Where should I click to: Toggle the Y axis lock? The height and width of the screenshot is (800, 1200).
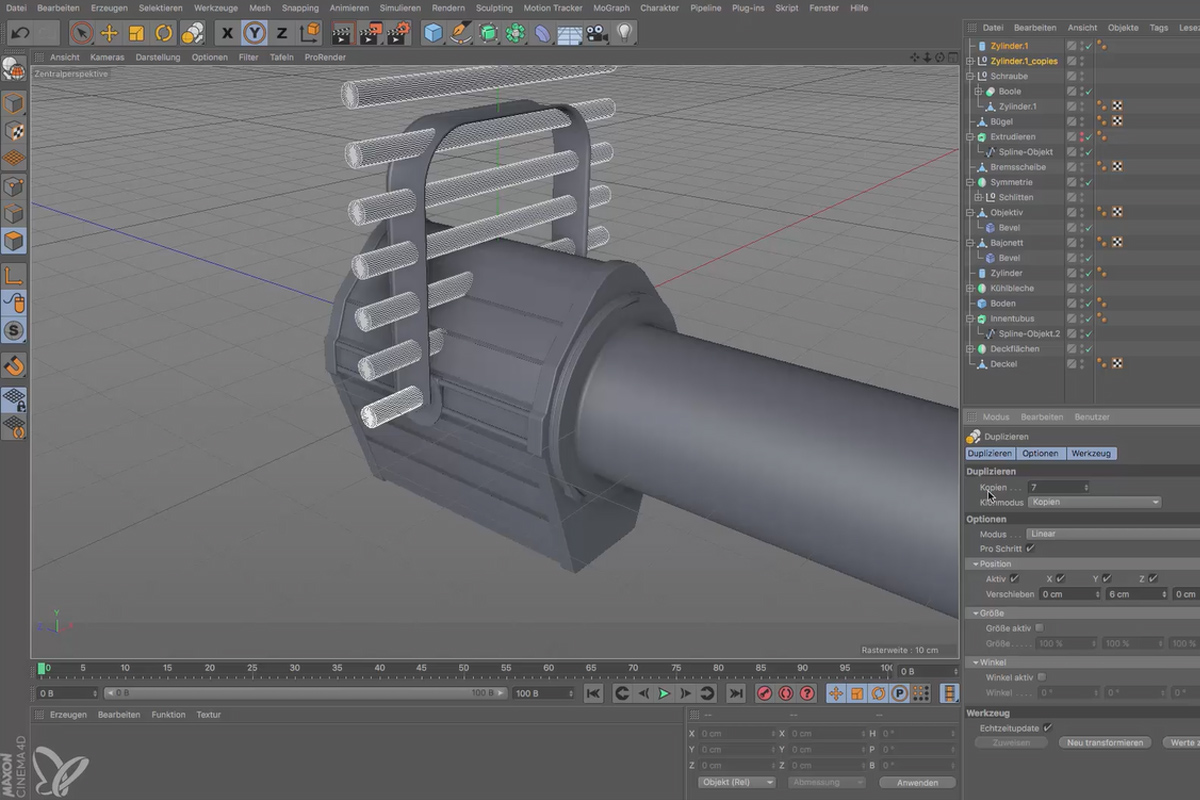pos(255,33)
